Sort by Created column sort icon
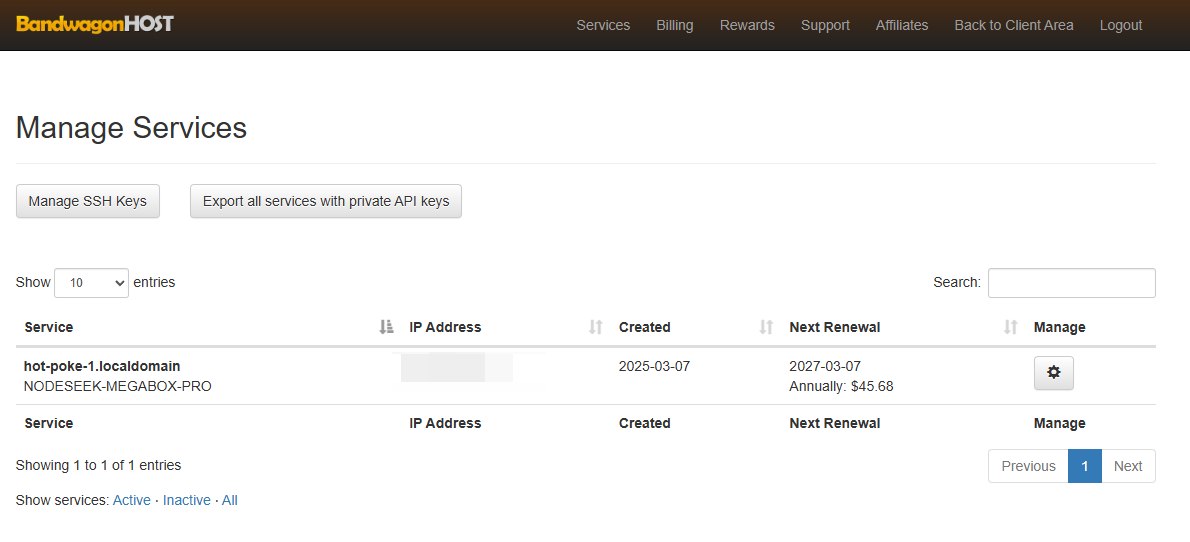Screen dimensions: 1190x542 point(766,327)
